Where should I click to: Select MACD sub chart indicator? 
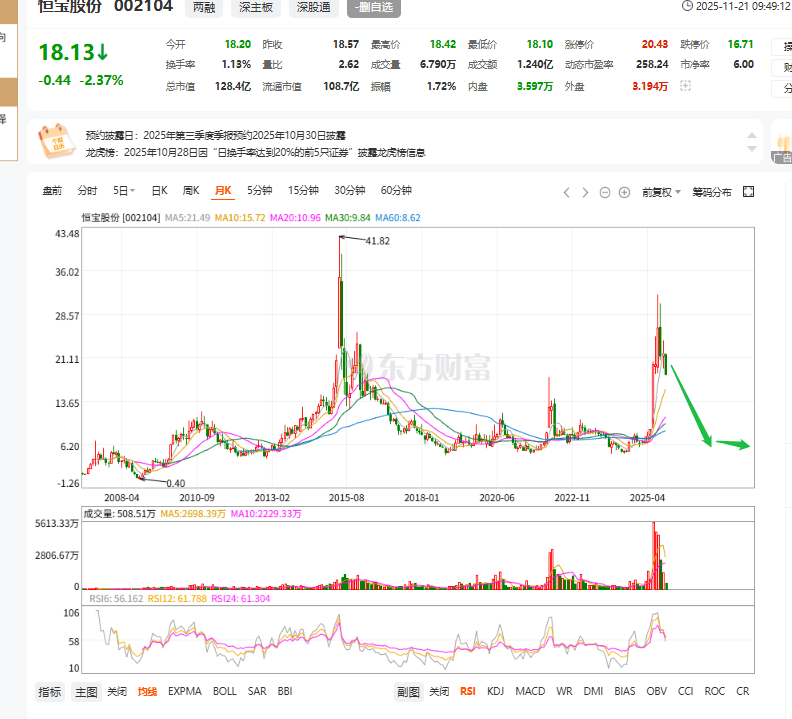click(x=530, y=691)
